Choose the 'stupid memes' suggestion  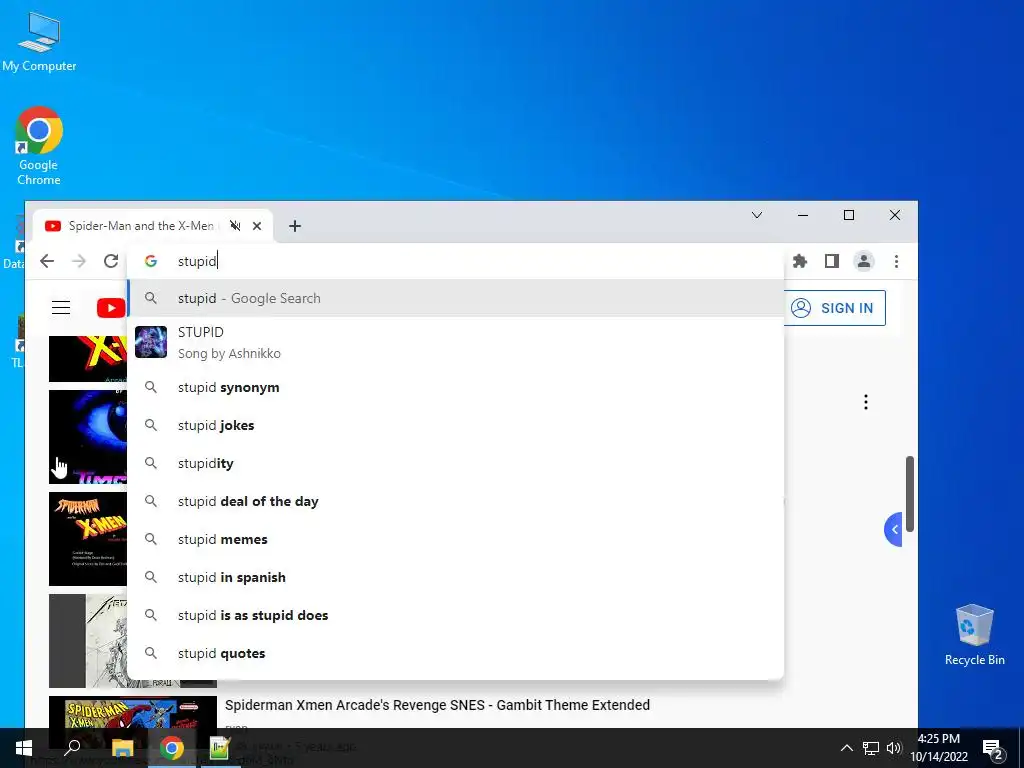[456, 539]
